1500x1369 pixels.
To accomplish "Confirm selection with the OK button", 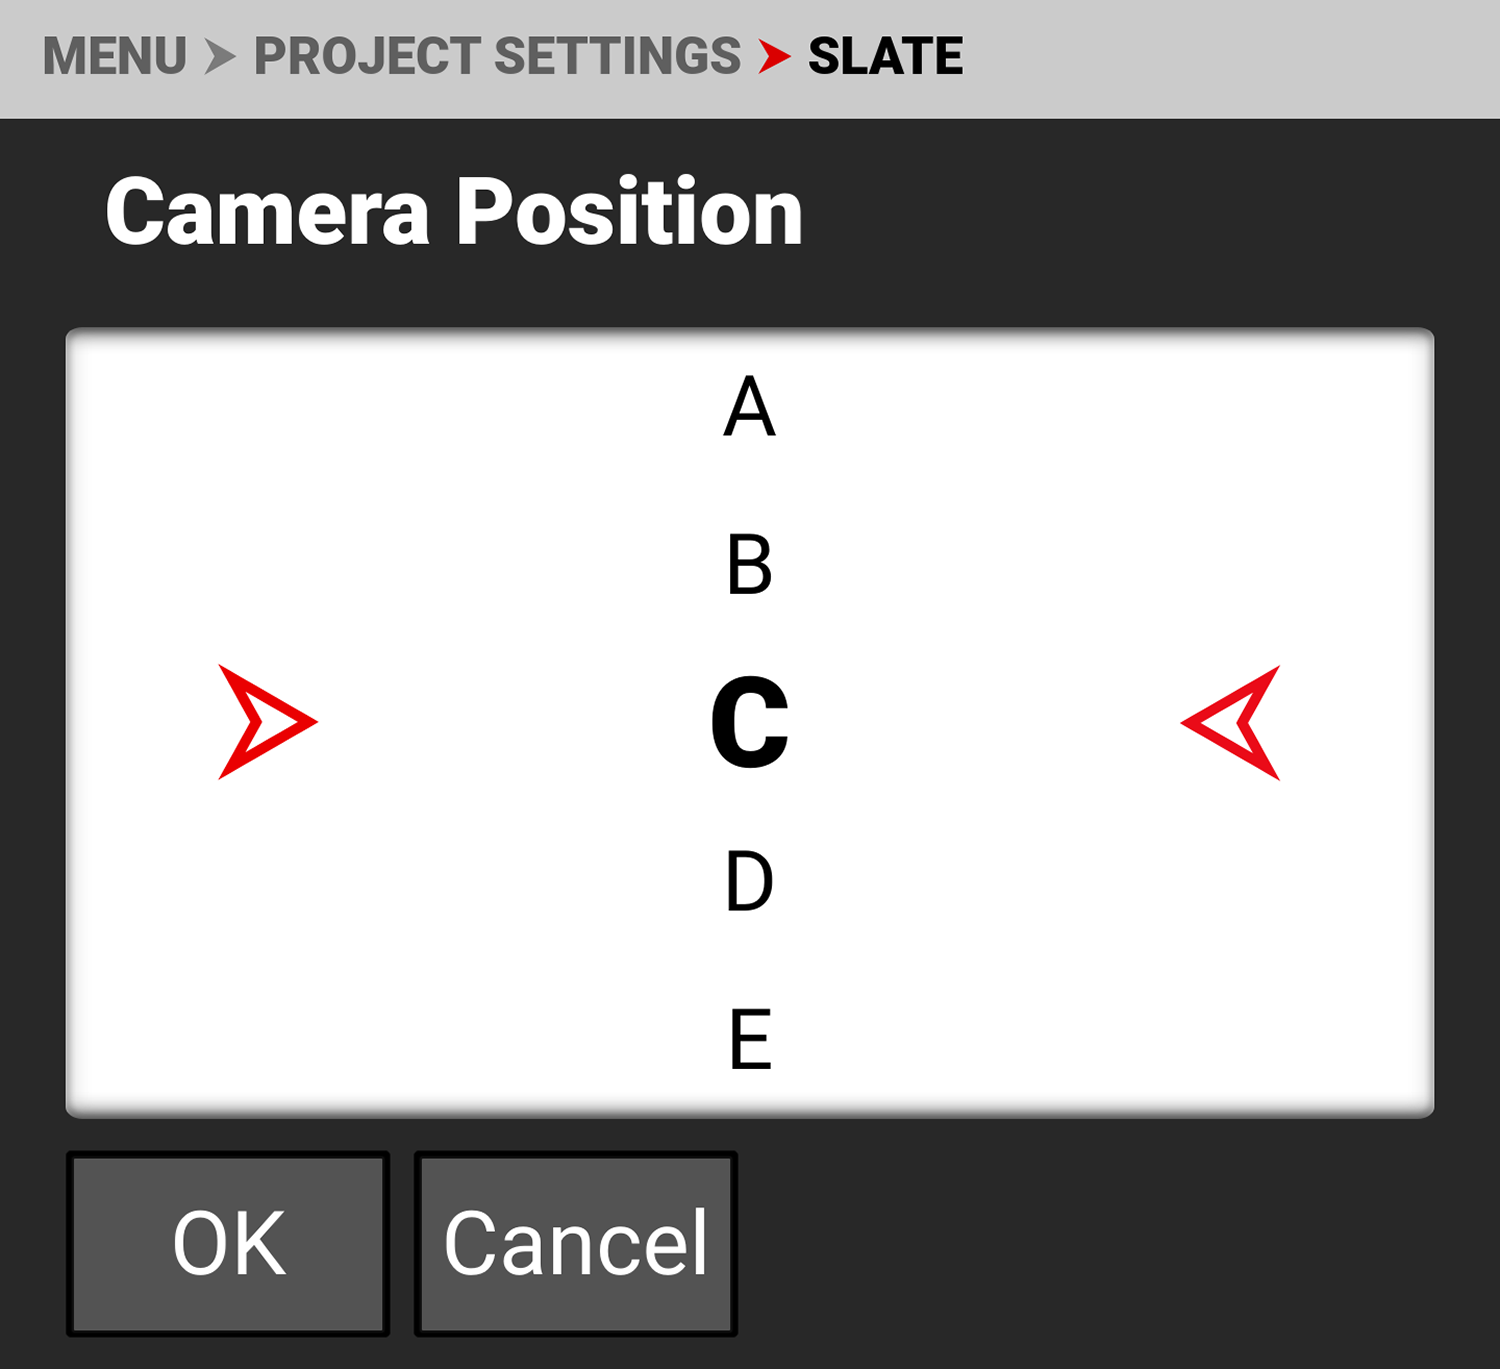I will pyautogui.click(x=228, y=1243).
